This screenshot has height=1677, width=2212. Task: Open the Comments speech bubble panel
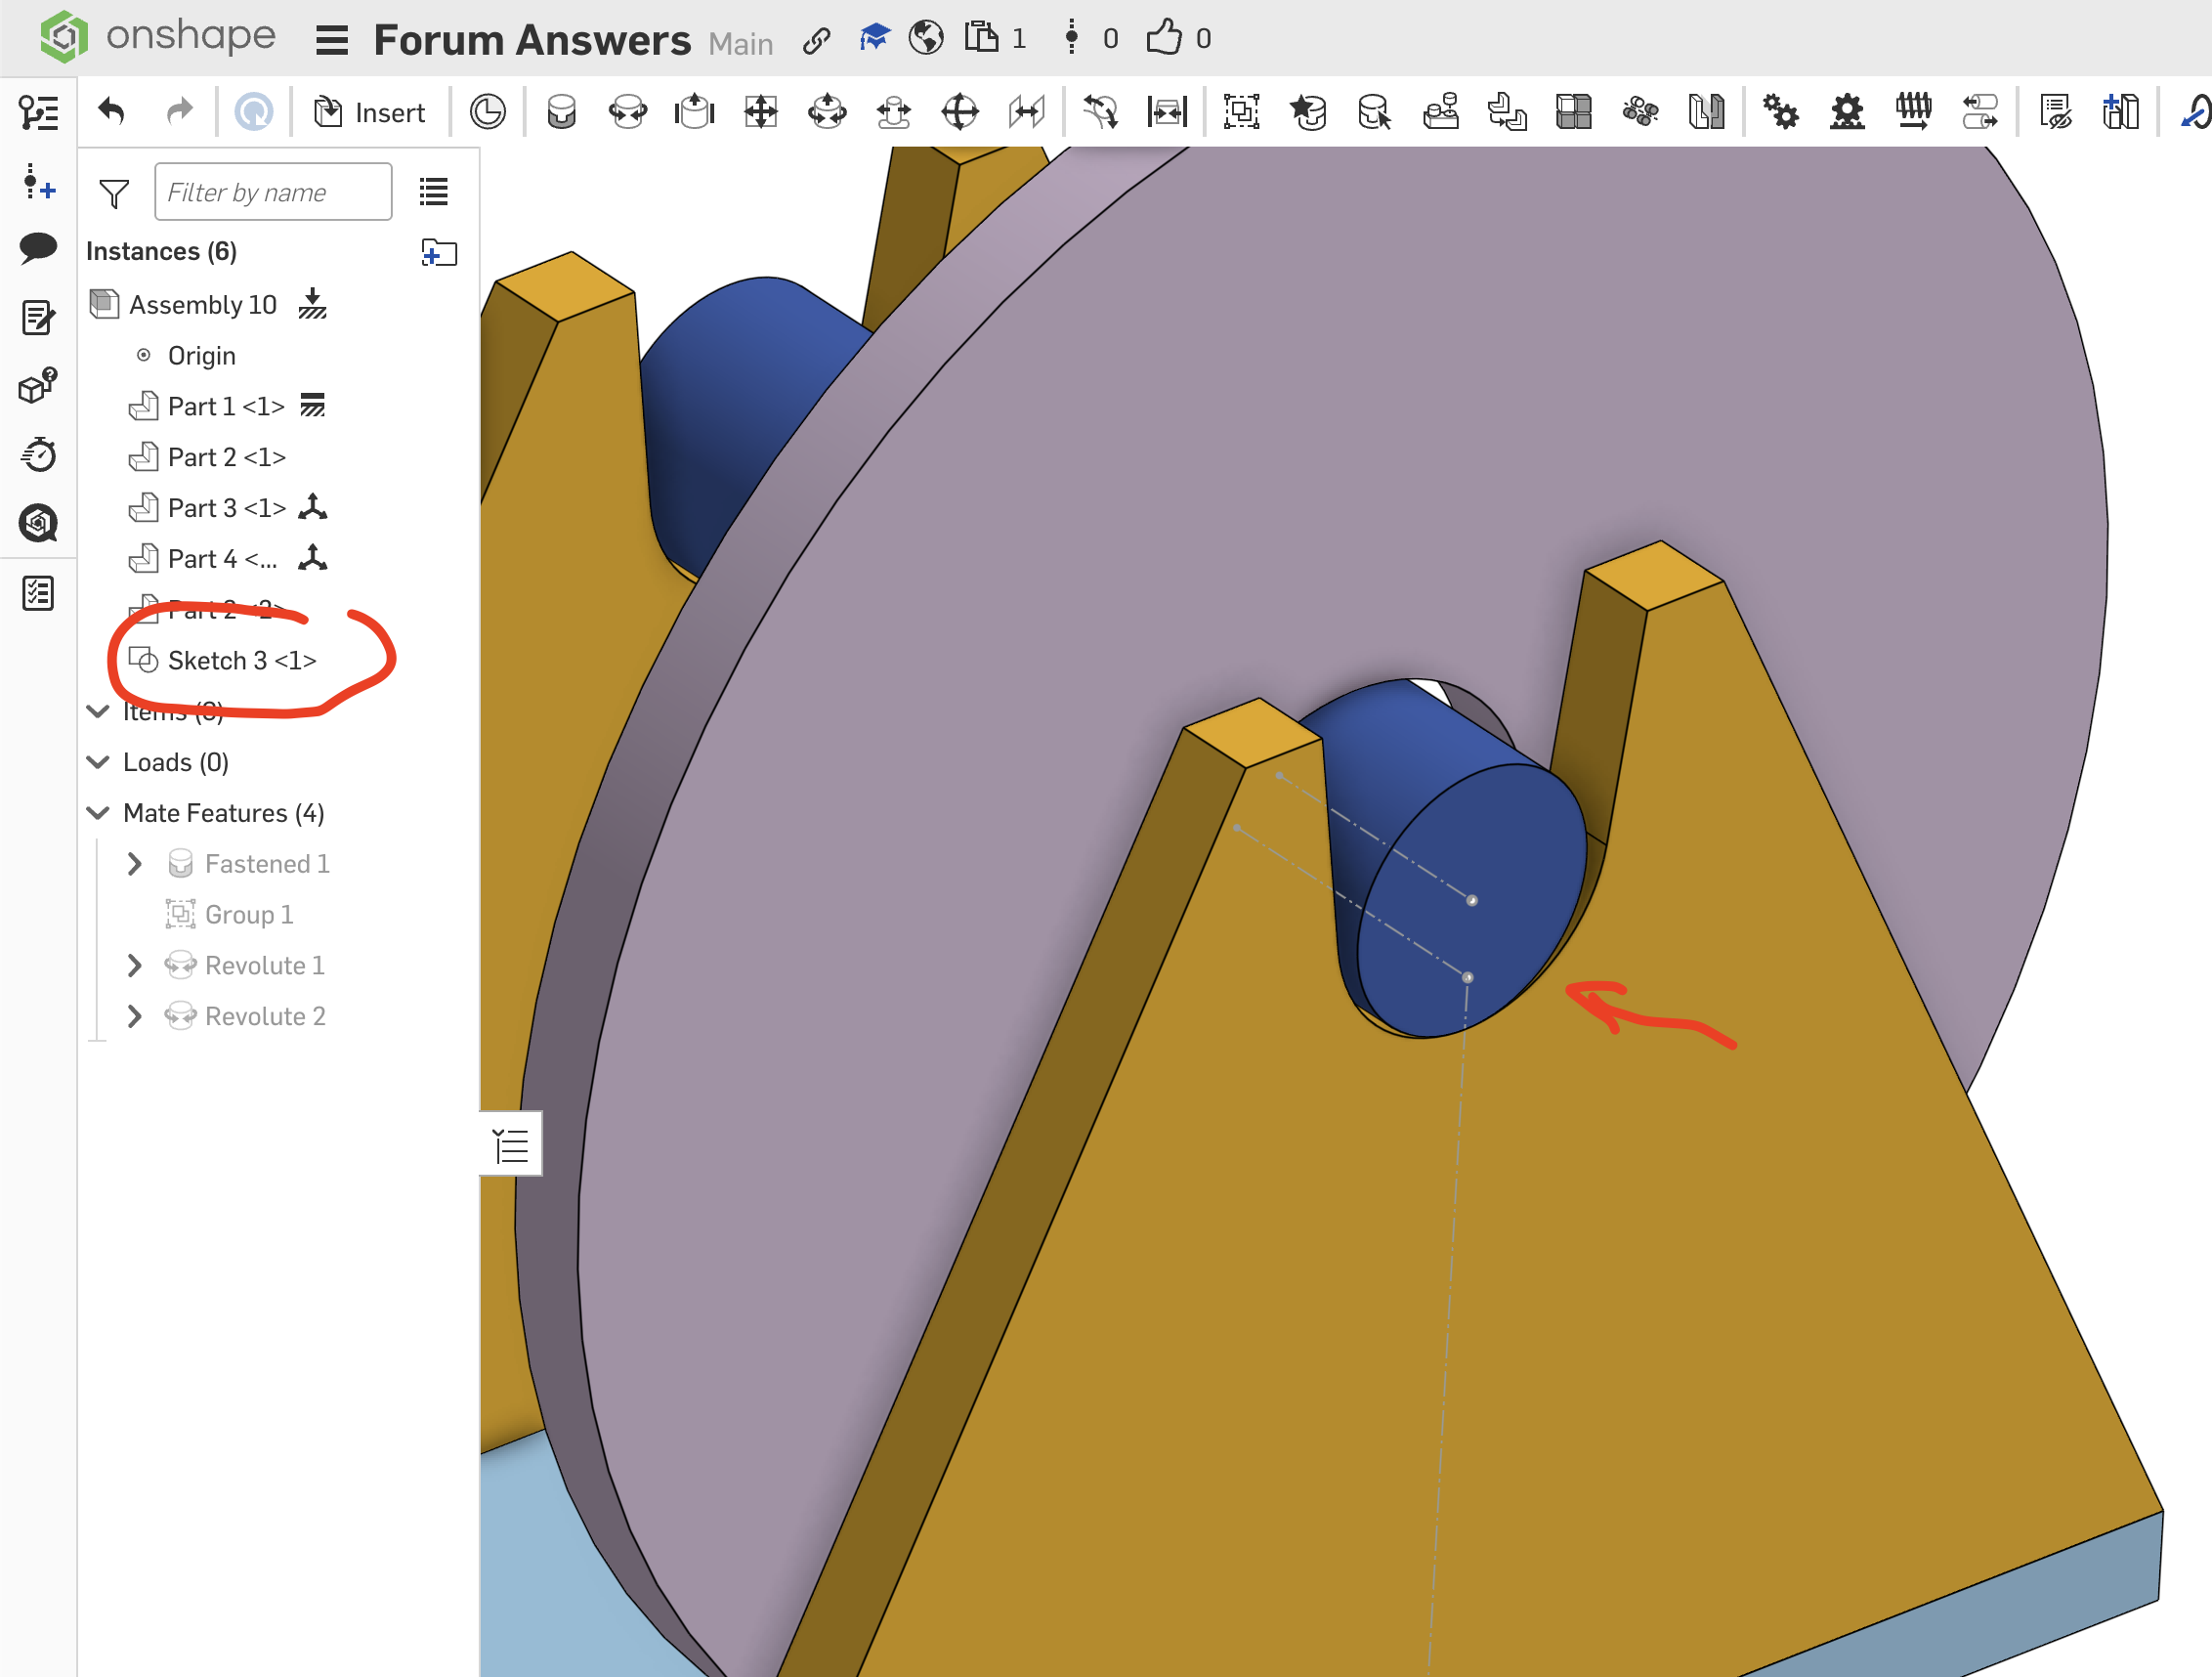coord(38,247)
